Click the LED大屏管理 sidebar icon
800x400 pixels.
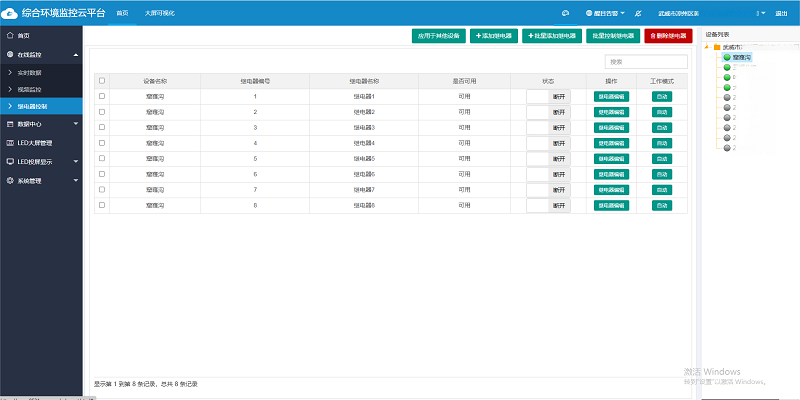point(10,143)
